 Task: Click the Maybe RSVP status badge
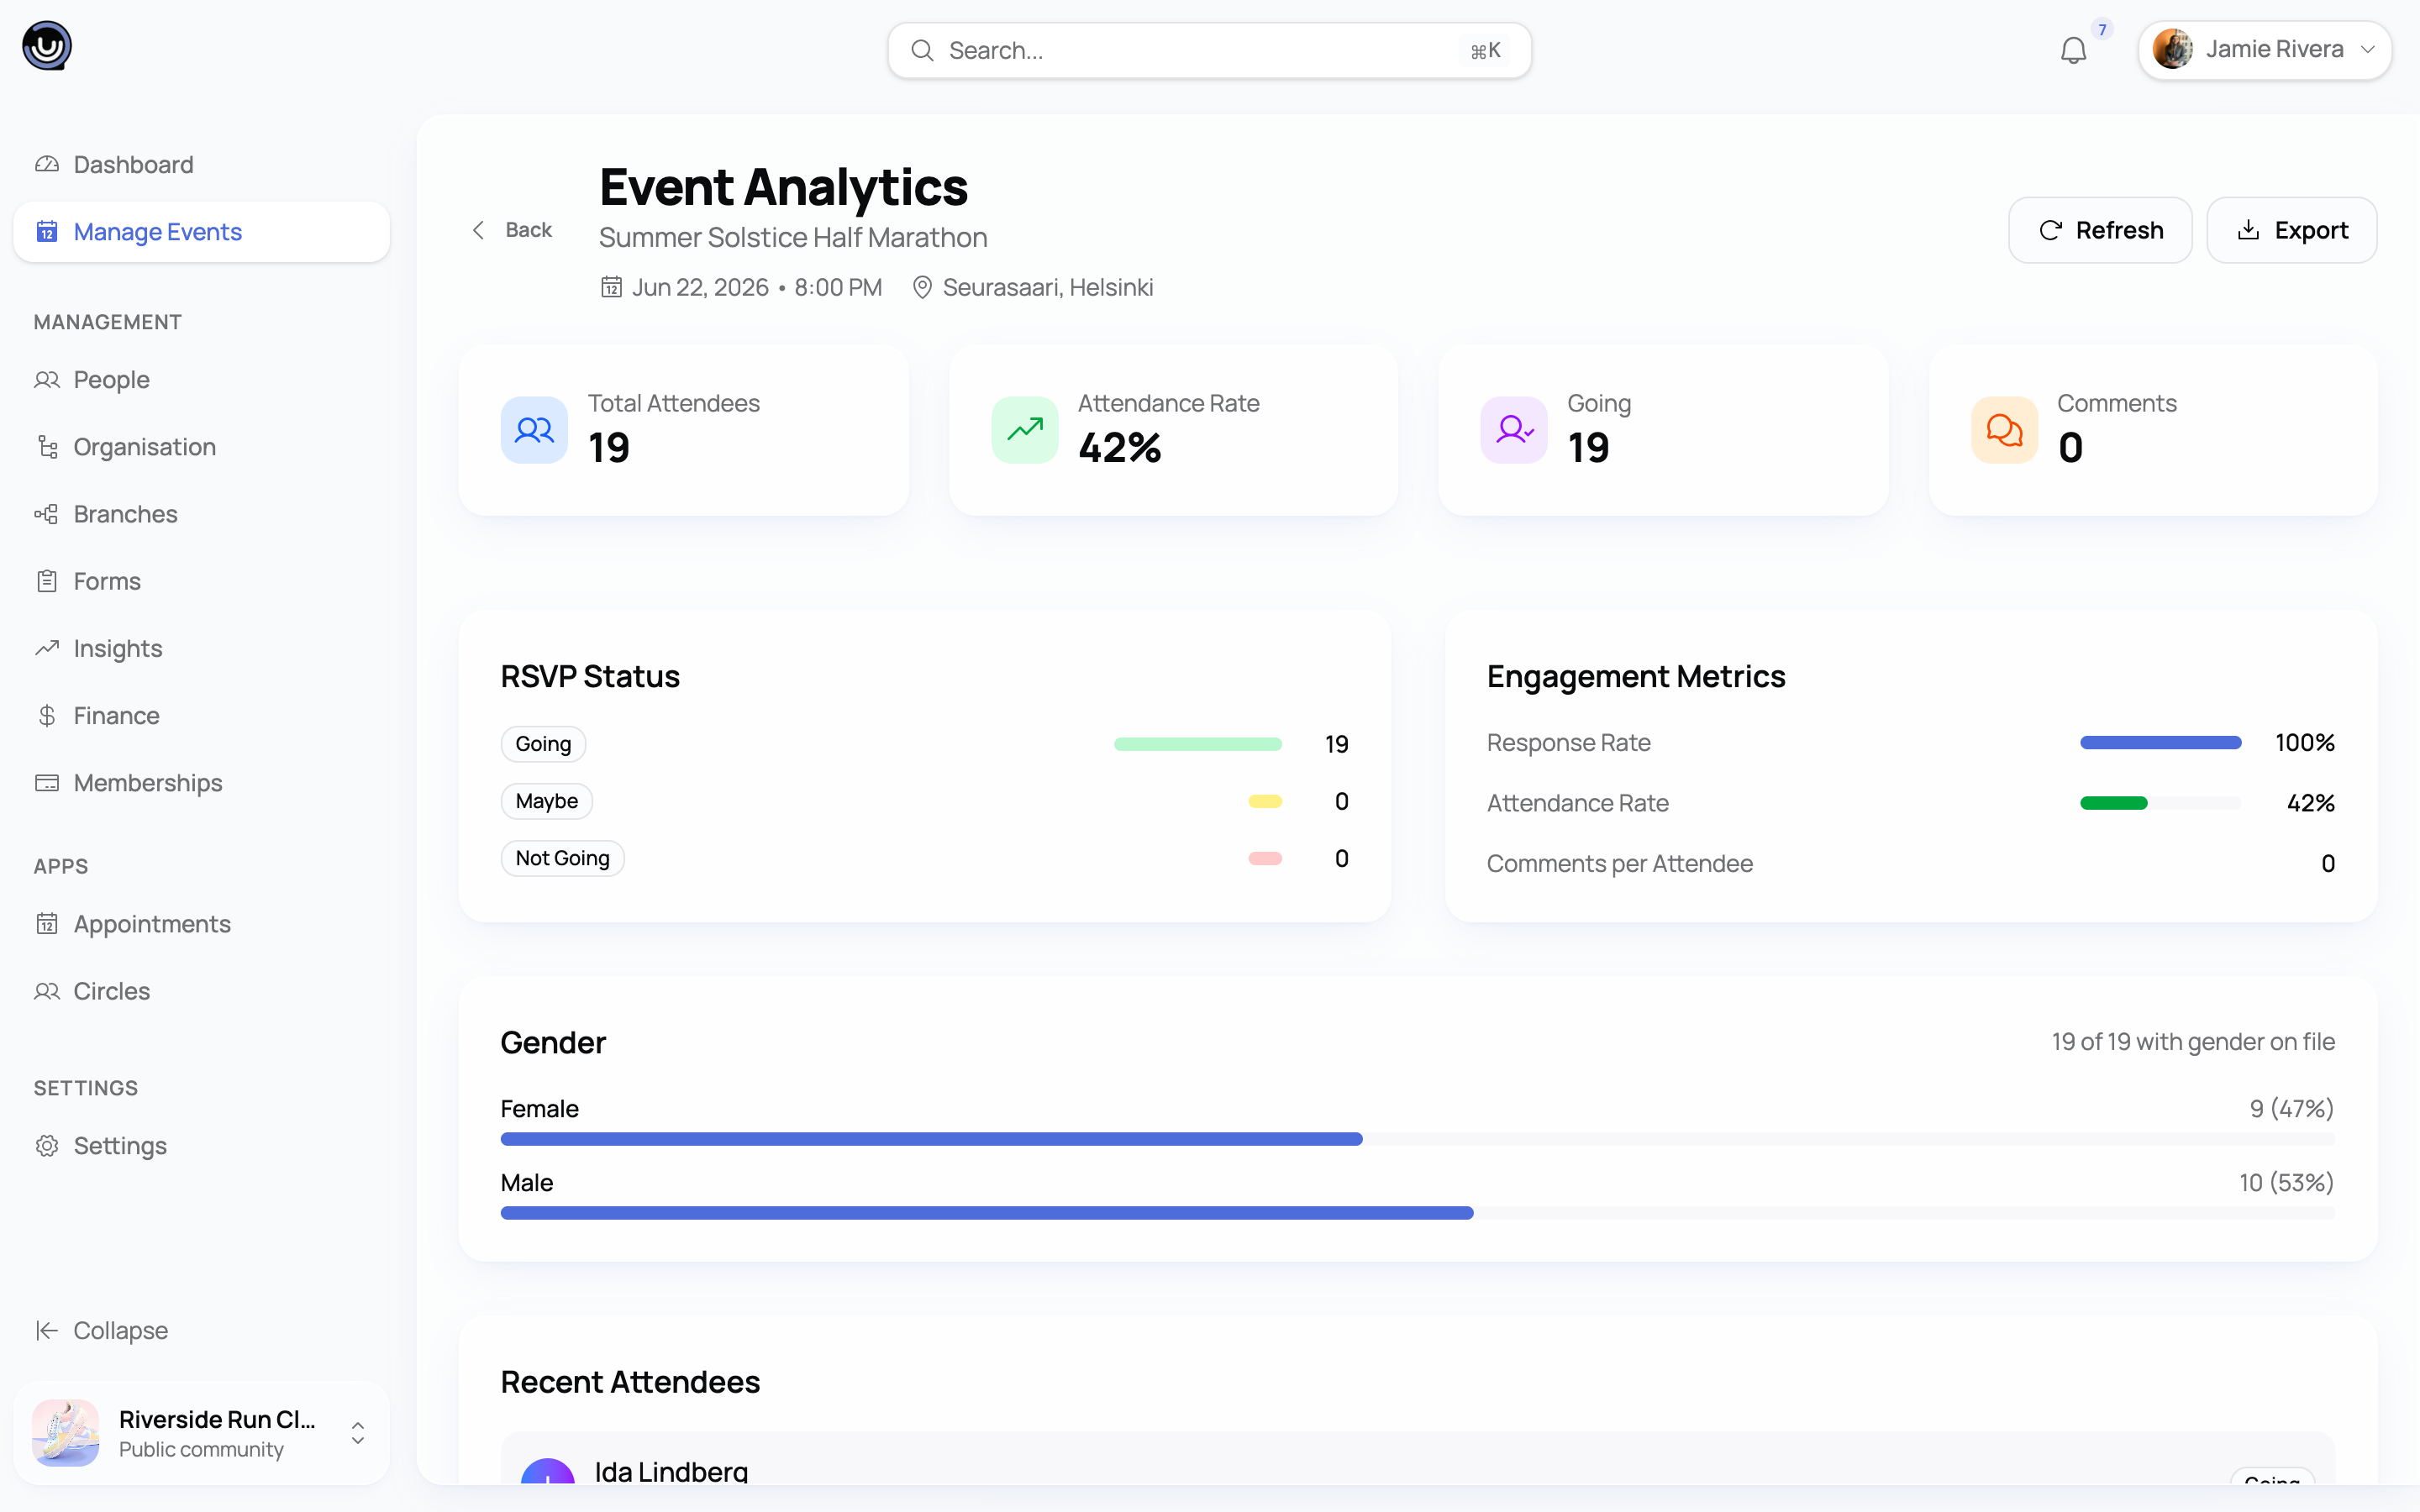(x=546, y=801)
